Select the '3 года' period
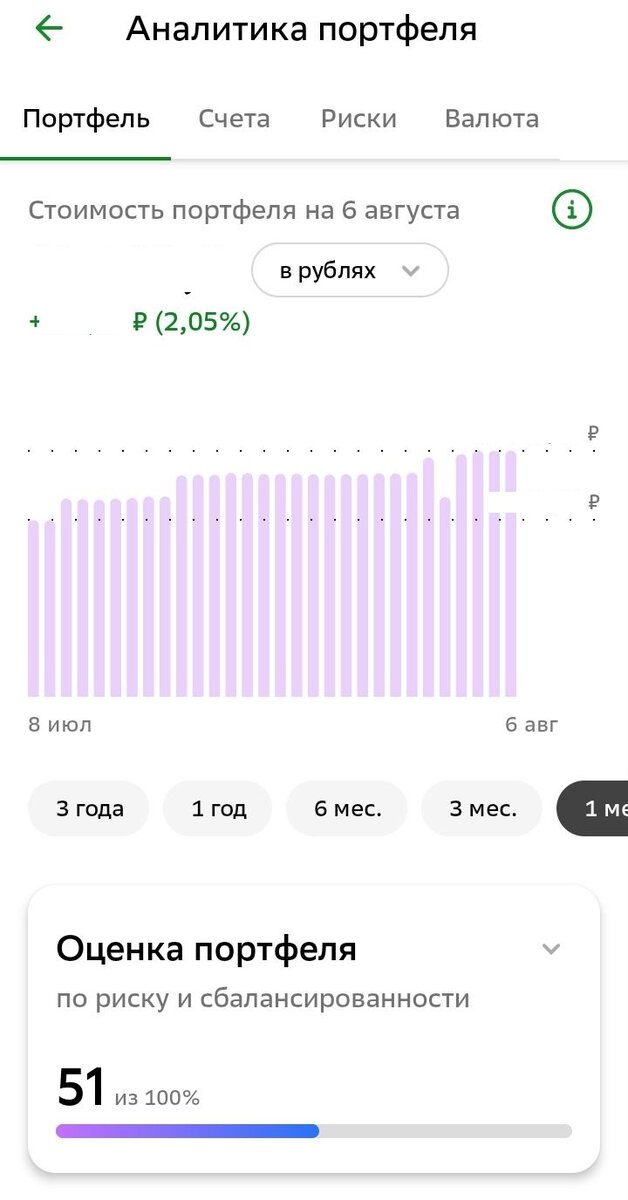The height and width of the screenshot is (1200, 628). pyautogui.click(x=89, y=808)
